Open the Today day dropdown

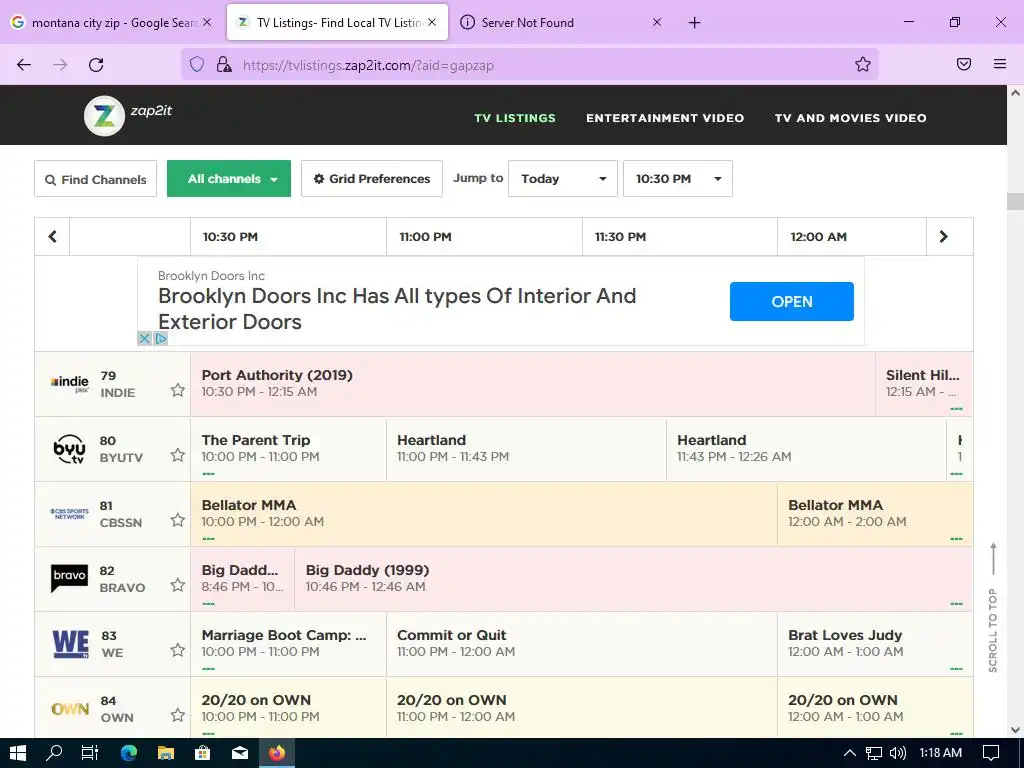click(562, 178)
